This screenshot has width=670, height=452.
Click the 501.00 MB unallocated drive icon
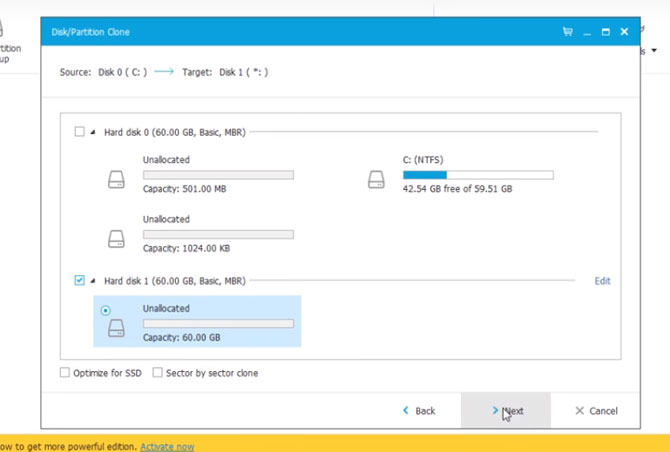[116, 179]
